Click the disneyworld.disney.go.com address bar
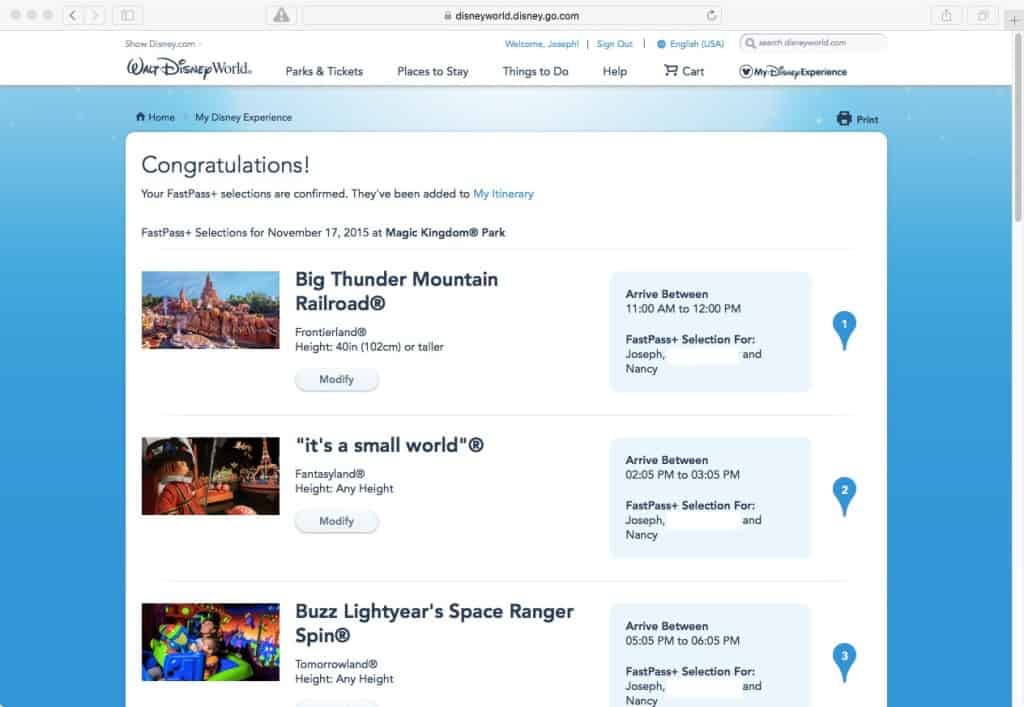Screen dimensions: 1024x707 (512, 15)
